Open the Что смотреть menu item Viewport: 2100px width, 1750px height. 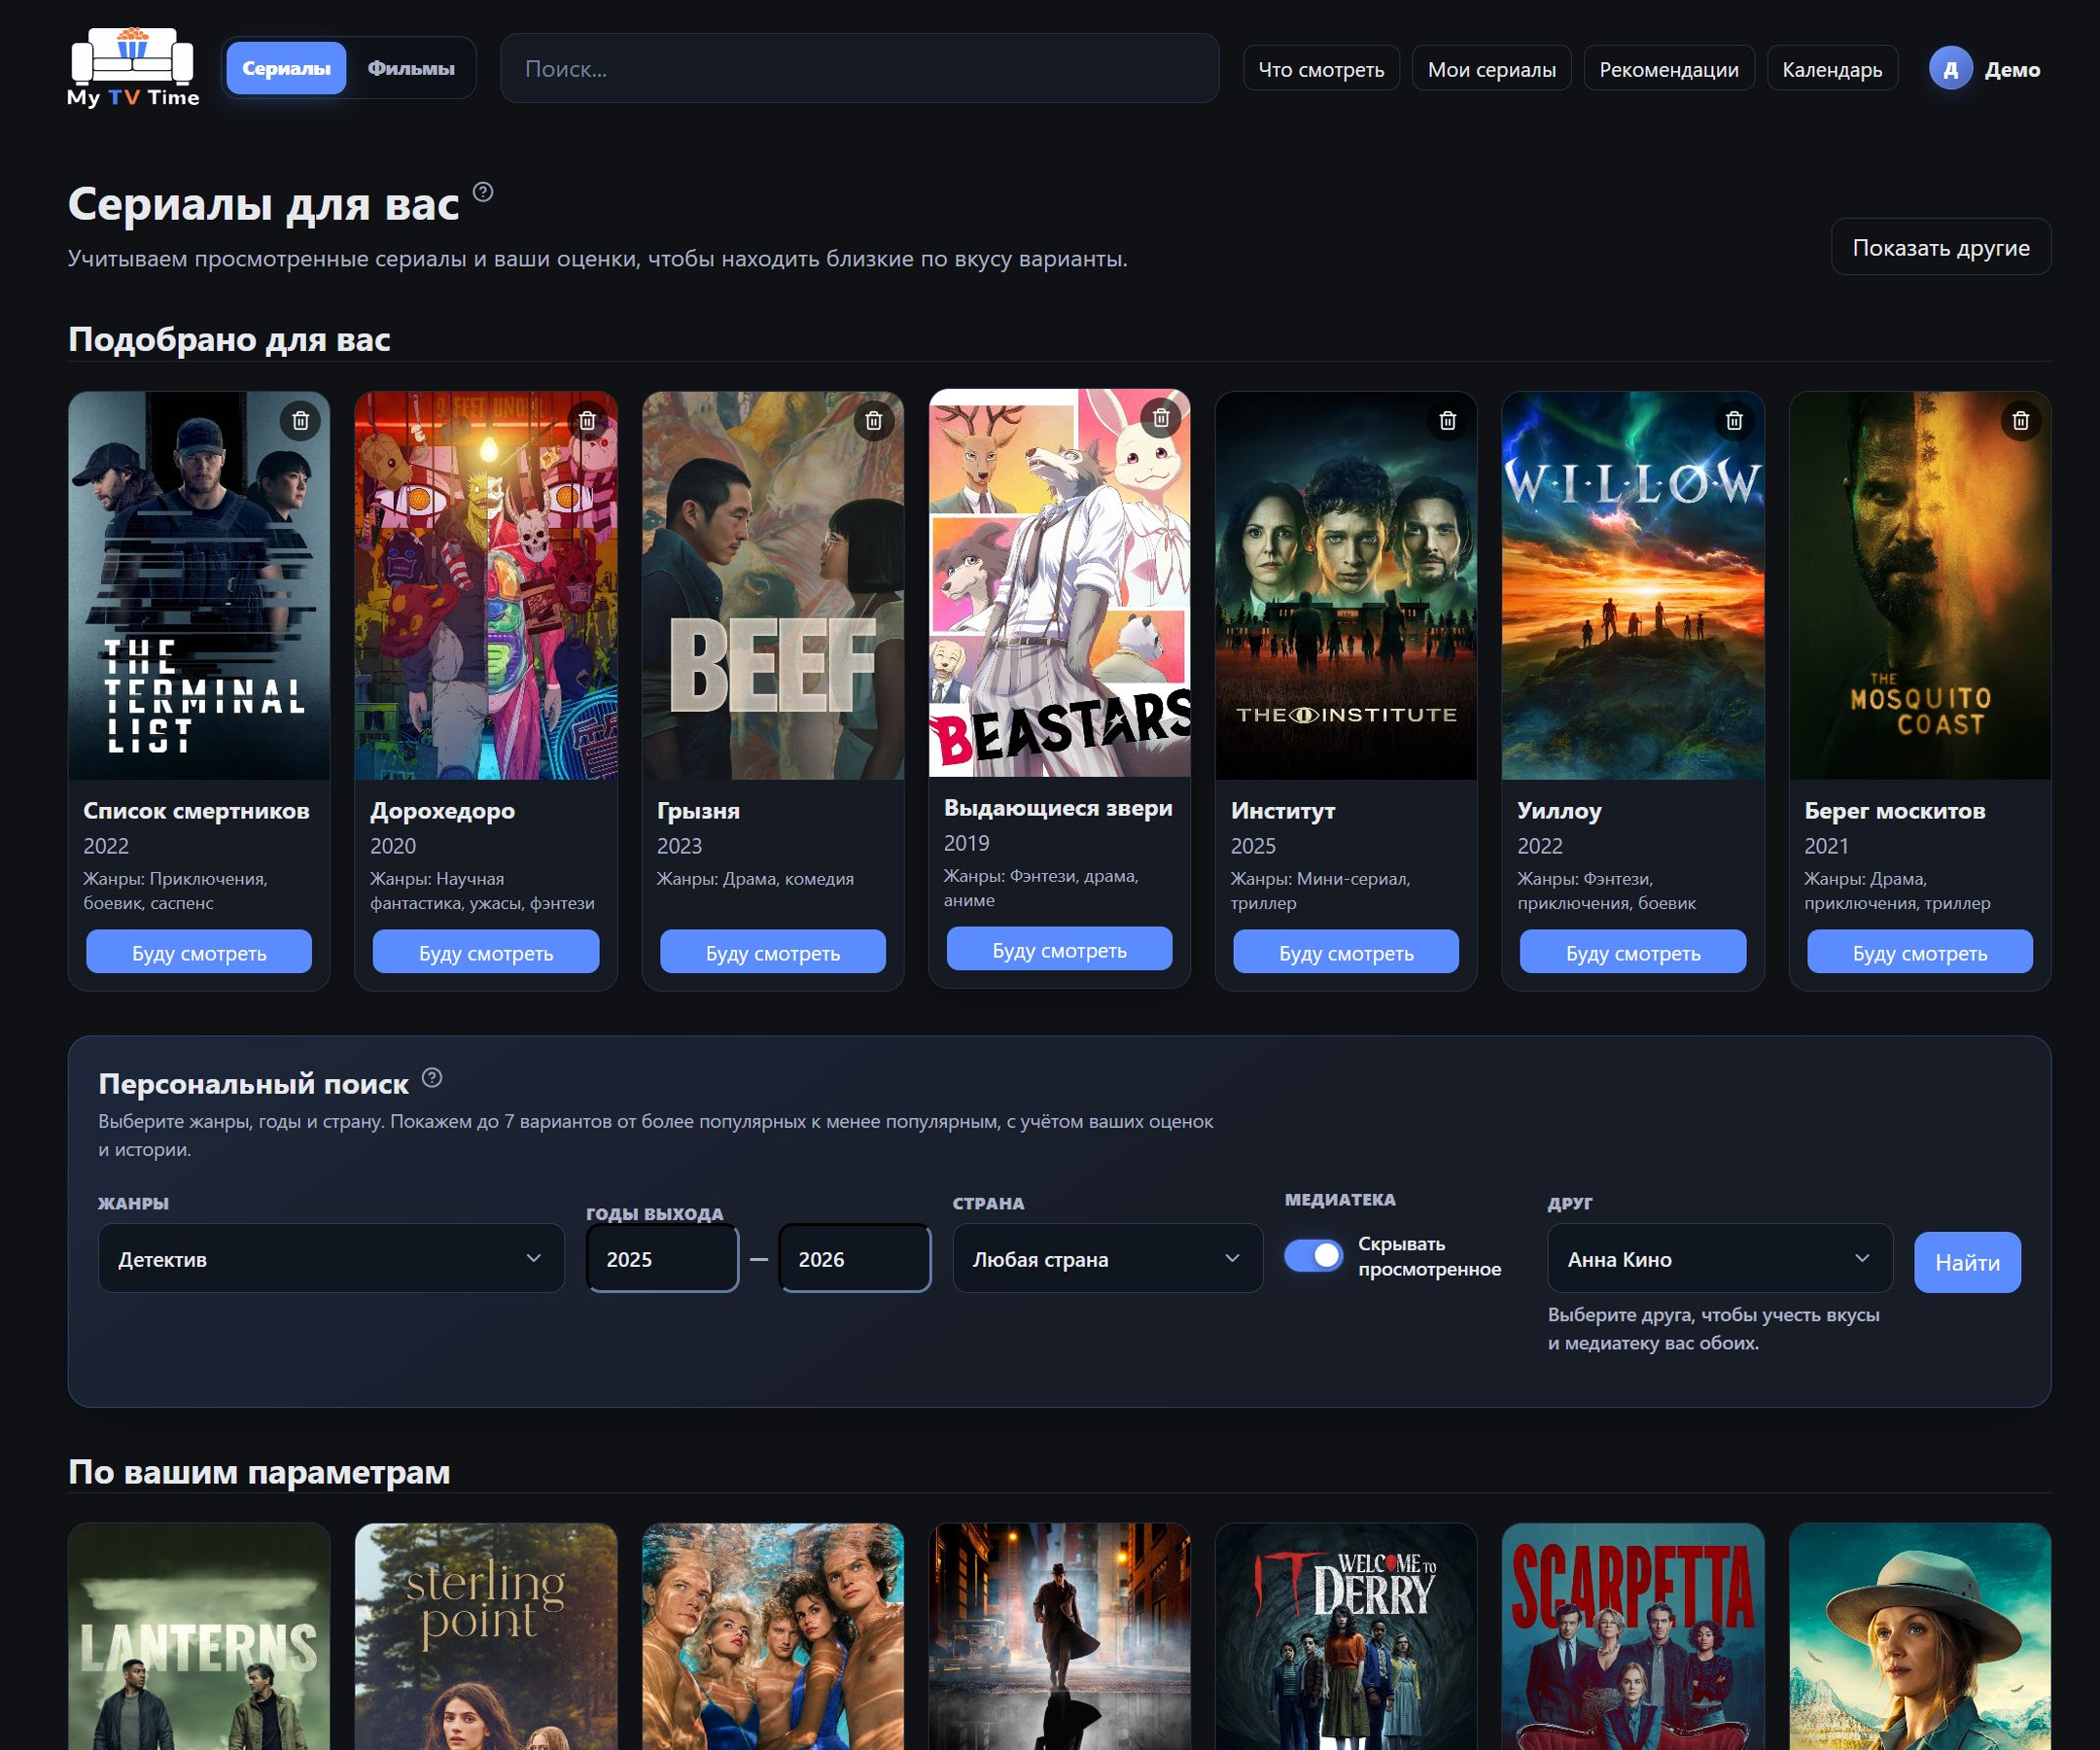click(x=1321, y=69)
